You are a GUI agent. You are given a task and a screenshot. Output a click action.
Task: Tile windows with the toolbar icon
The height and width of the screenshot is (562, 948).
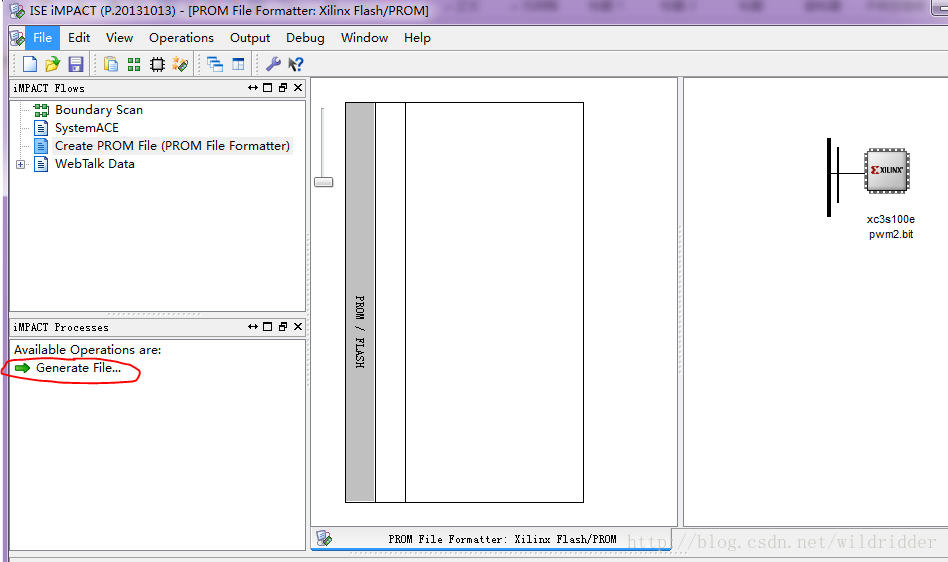[x=238, y=64]
